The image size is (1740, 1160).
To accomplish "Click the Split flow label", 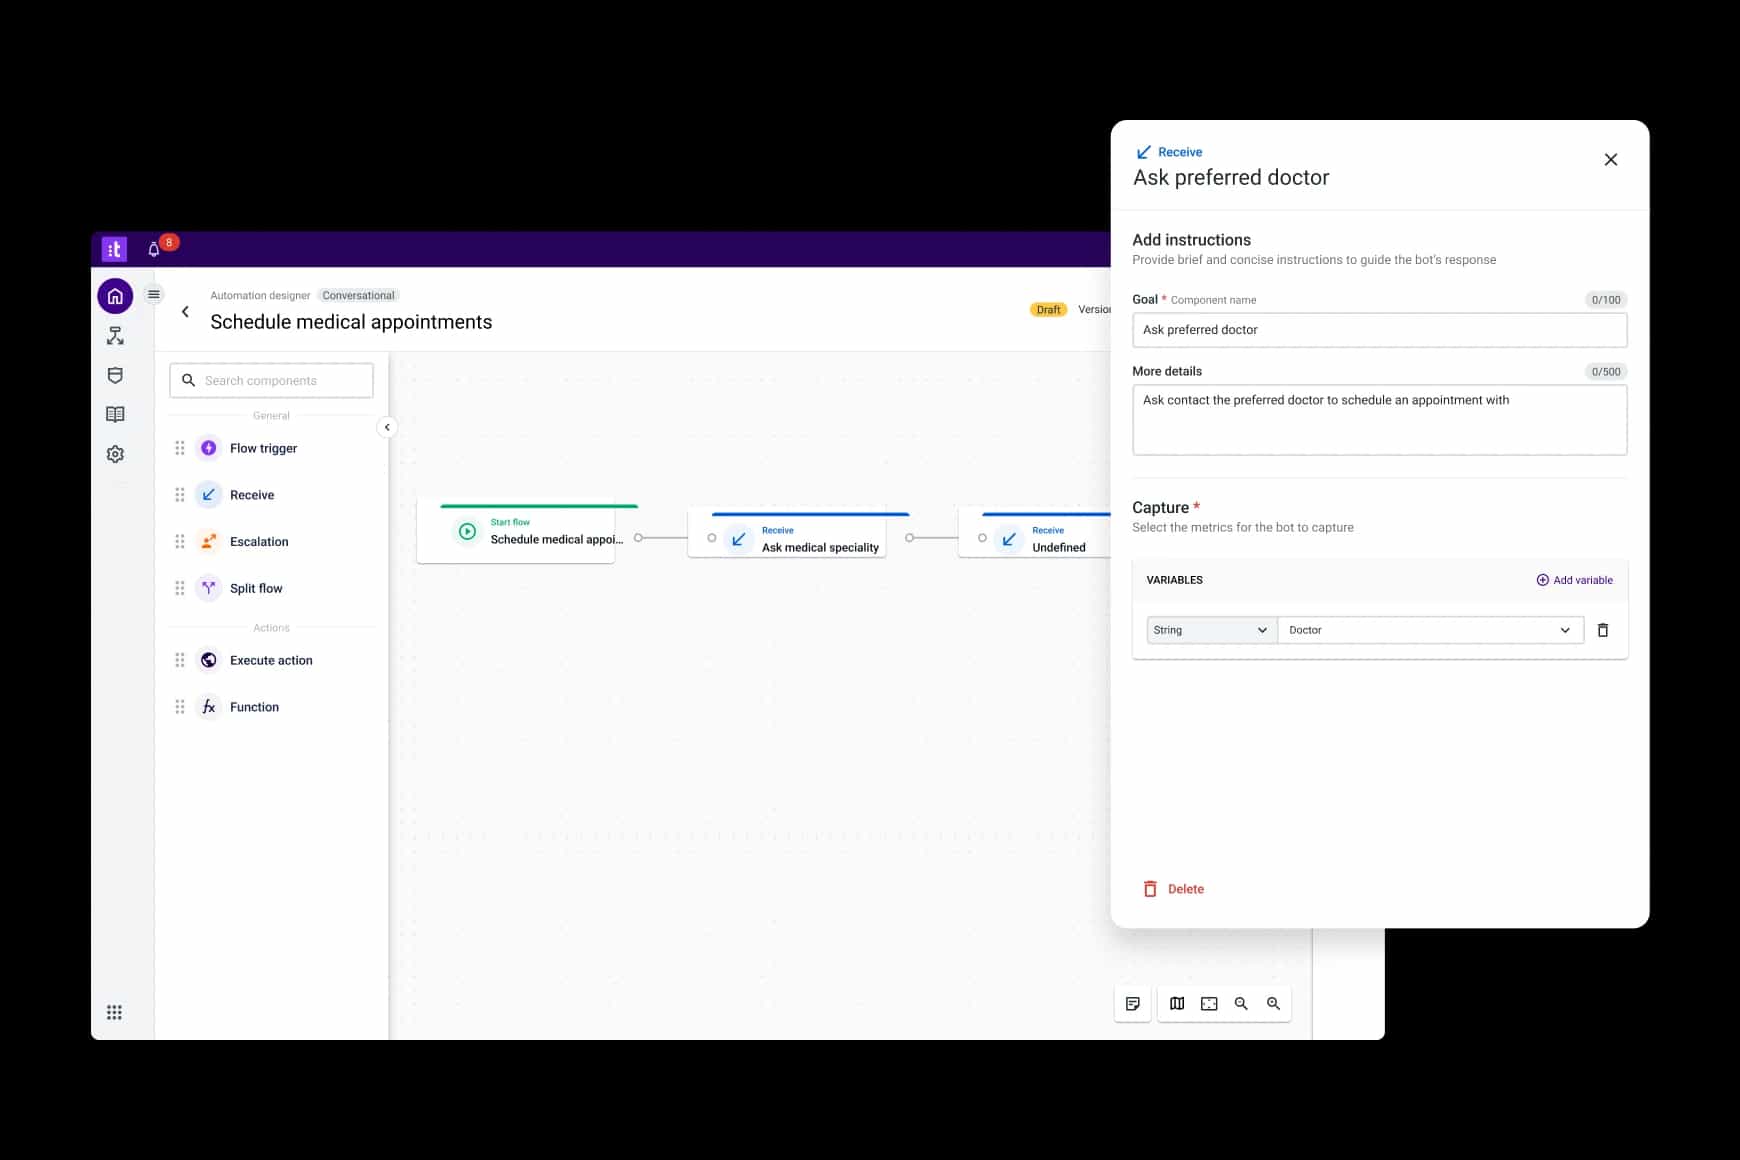I will coord(256,588).
